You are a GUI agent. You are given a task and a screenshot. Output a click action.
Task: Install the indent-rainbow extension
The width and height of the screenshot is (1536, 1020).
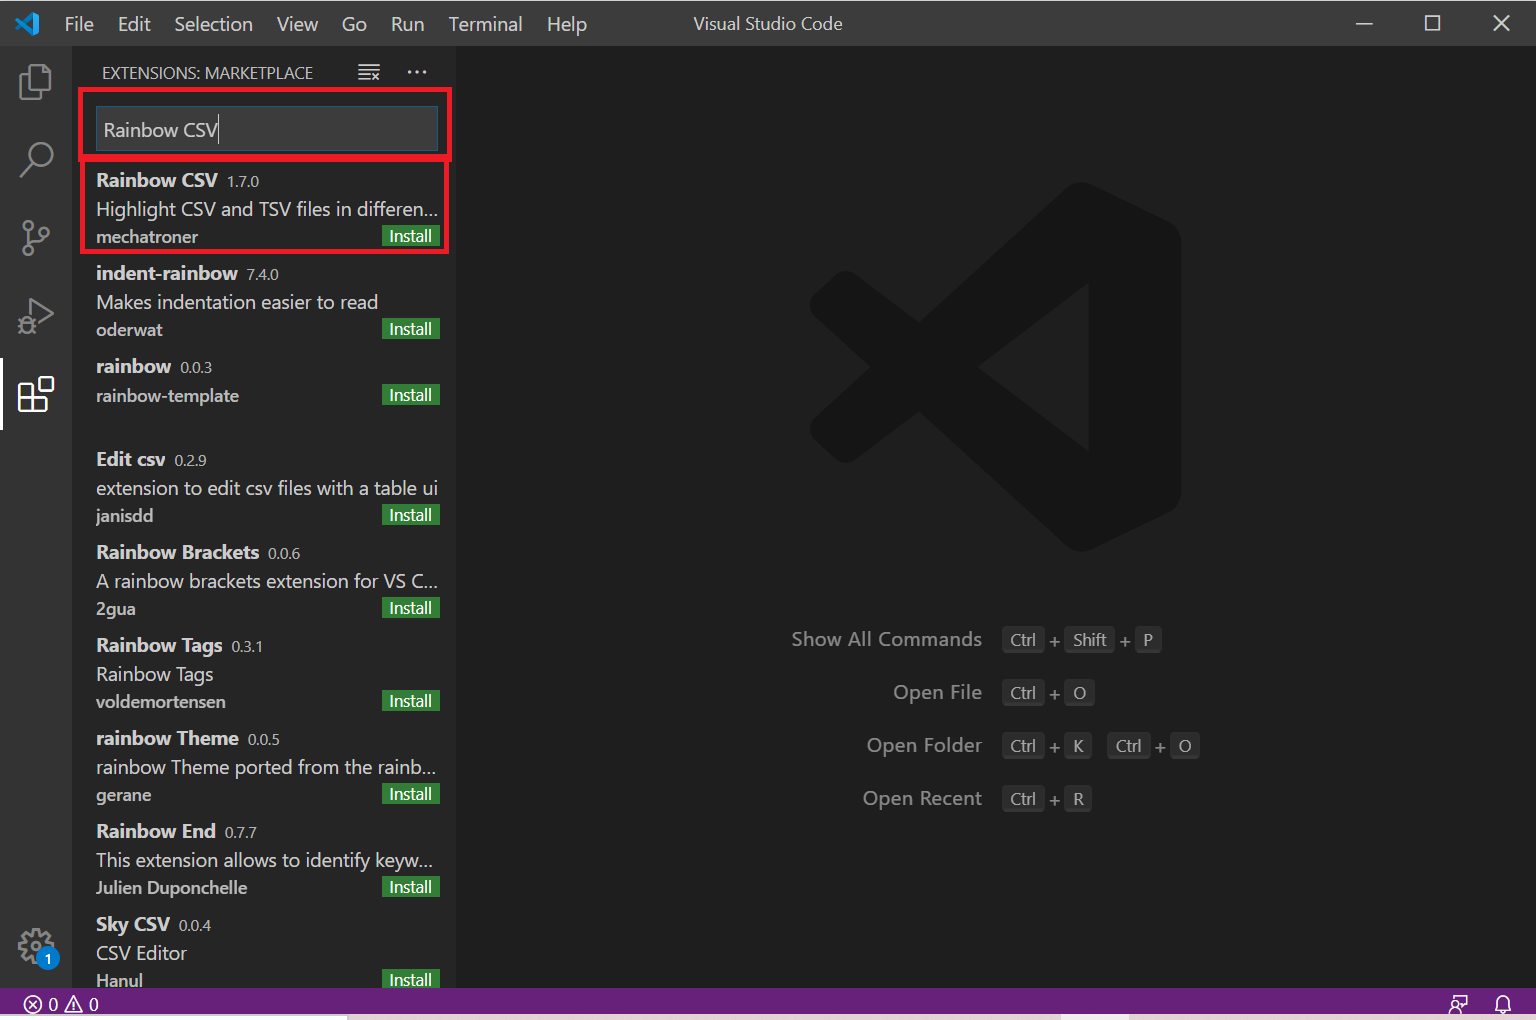tap(410, 328)
